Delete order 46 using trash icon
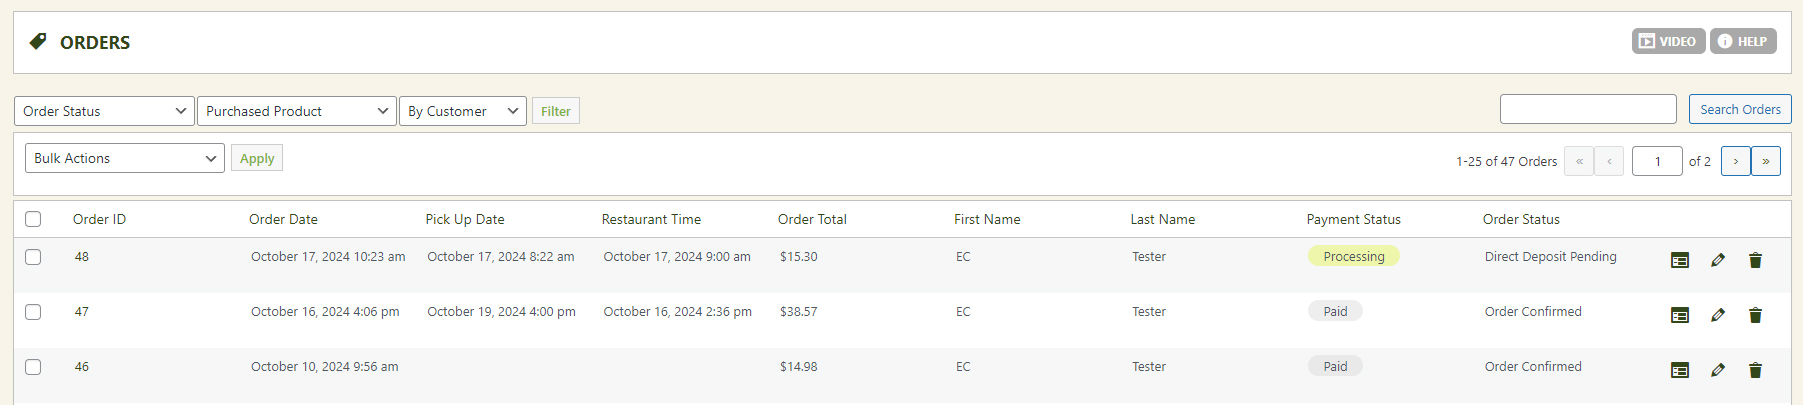Viewport: 1803px width, 405px height. point(1755,371)
